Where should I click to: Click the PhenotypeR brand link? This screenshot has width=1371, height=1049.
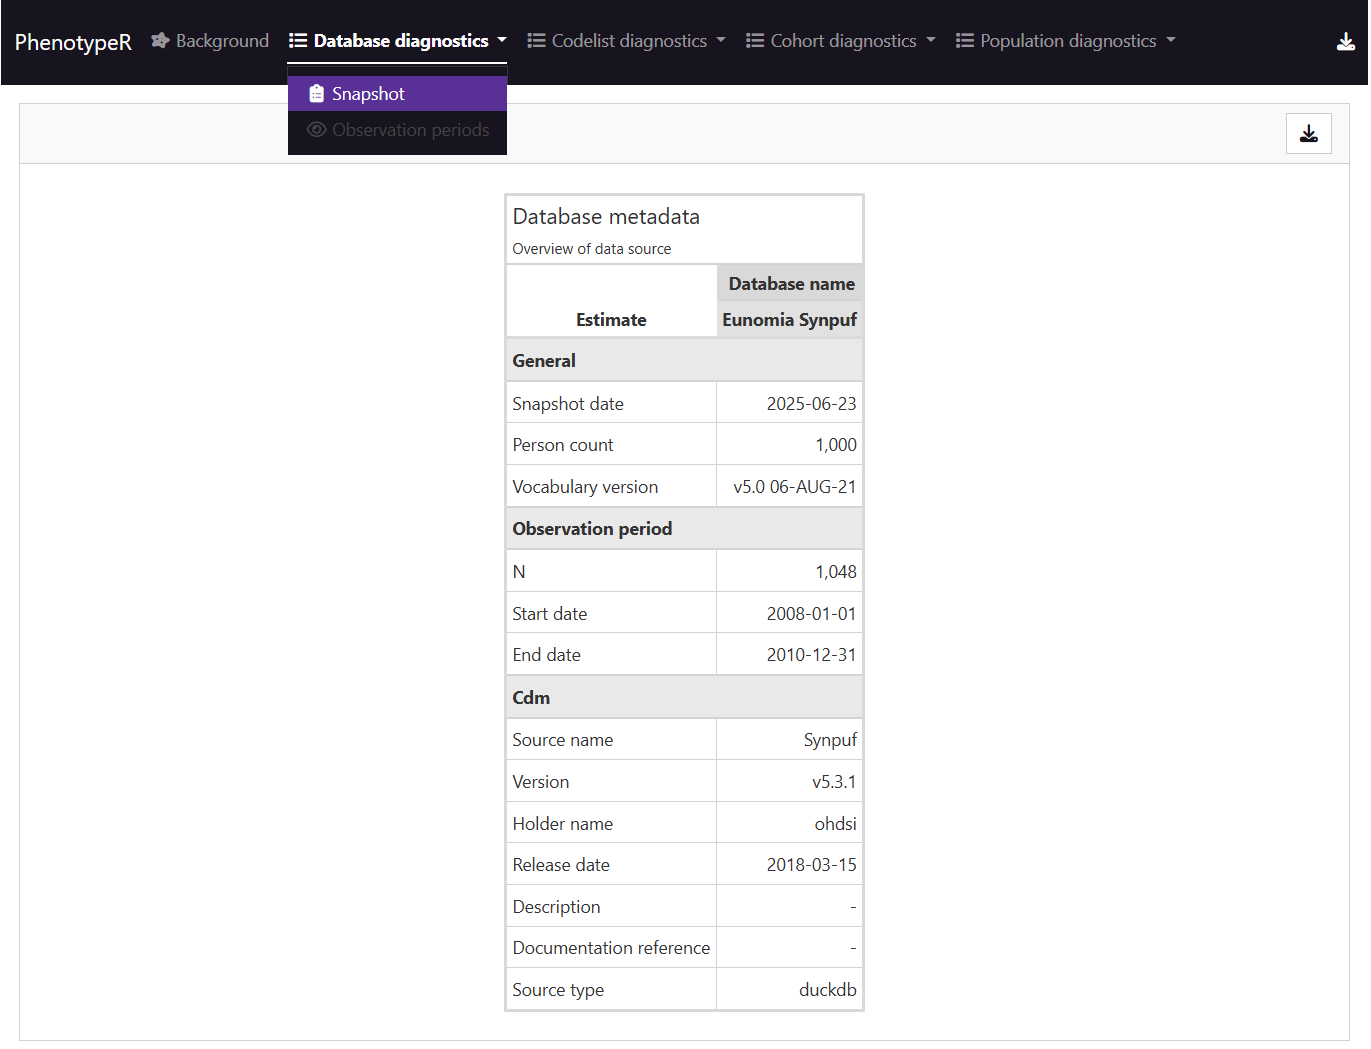click(73, 42)
